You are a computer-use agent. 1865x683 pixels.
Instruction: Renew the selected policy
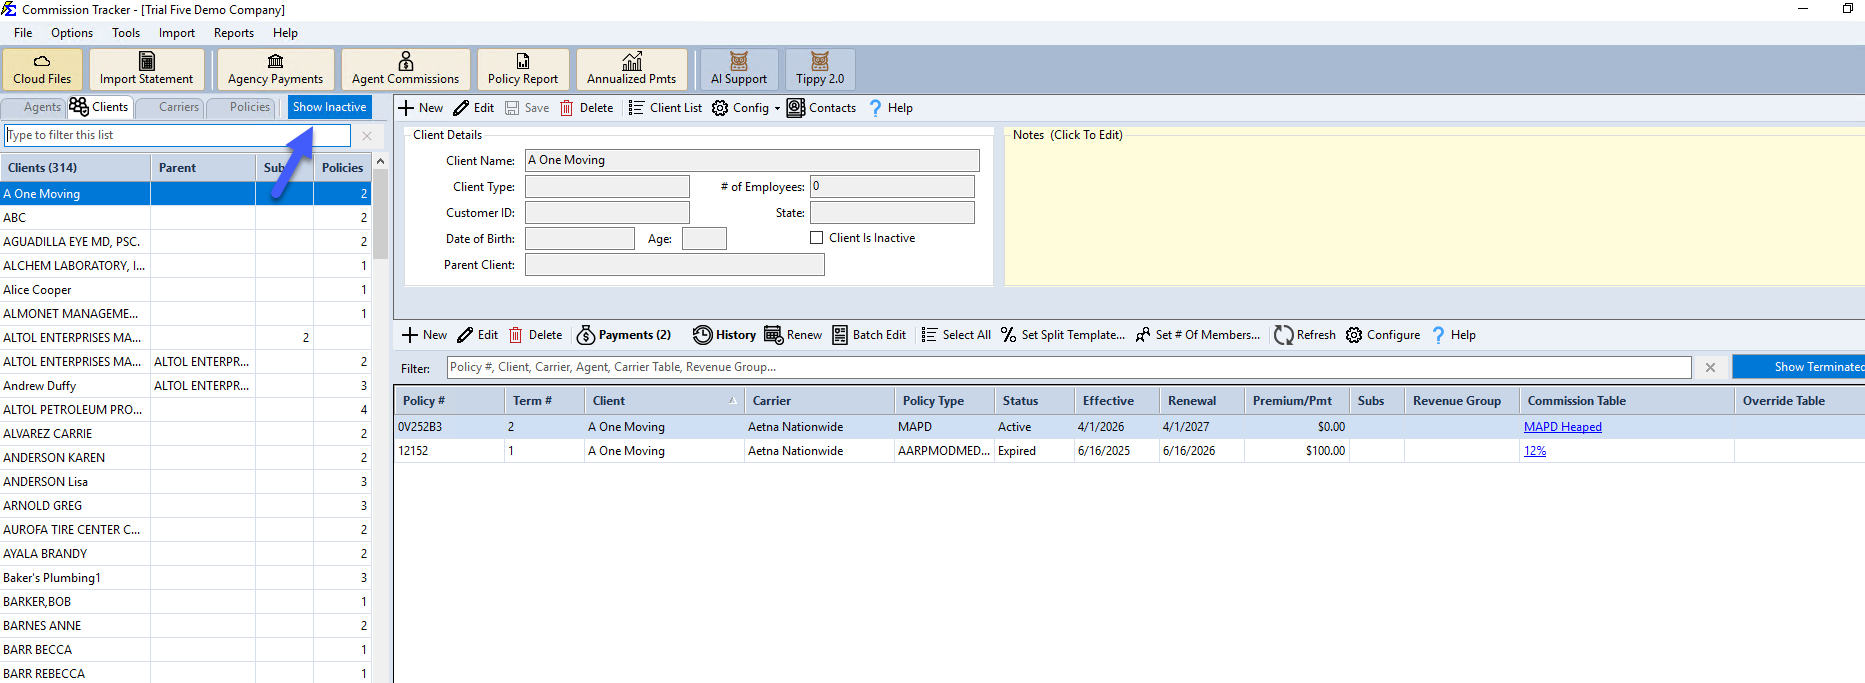(793, 335)
